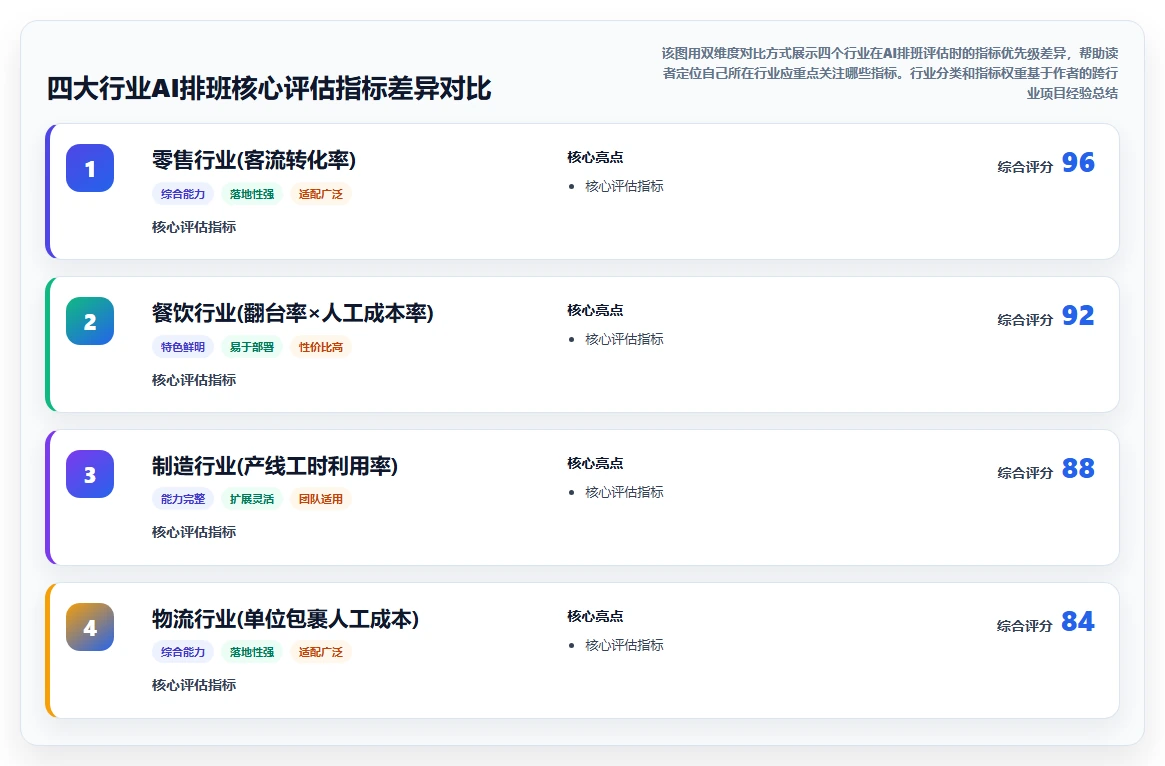Select the 制造行业(产线工时利用率) card title
The height and width of the screenshot is (766, 1165).
pos(275,466)
